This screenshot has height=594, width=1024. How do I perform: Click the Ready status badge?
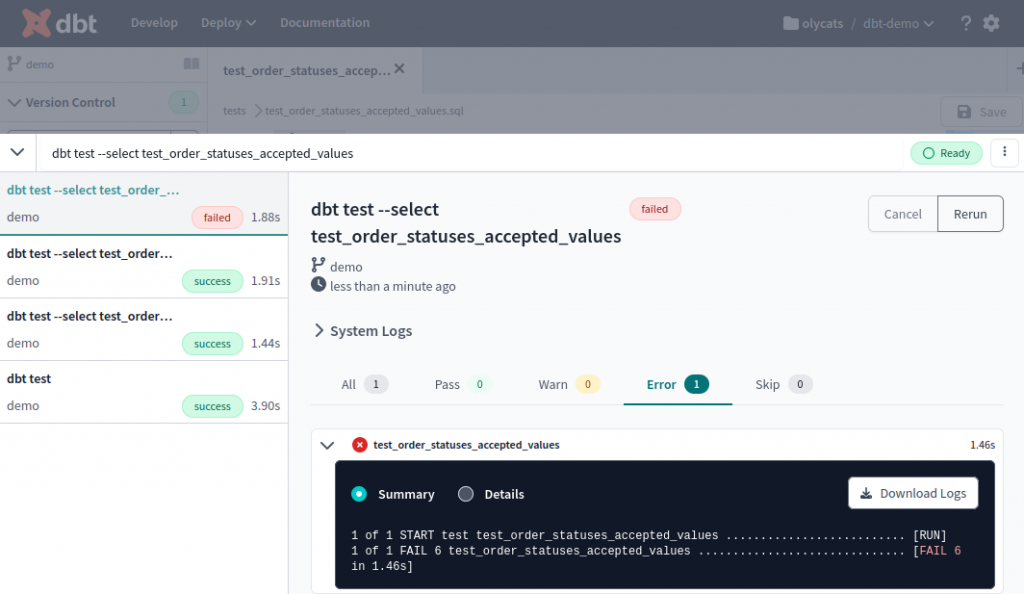click(x=946, y=153)
